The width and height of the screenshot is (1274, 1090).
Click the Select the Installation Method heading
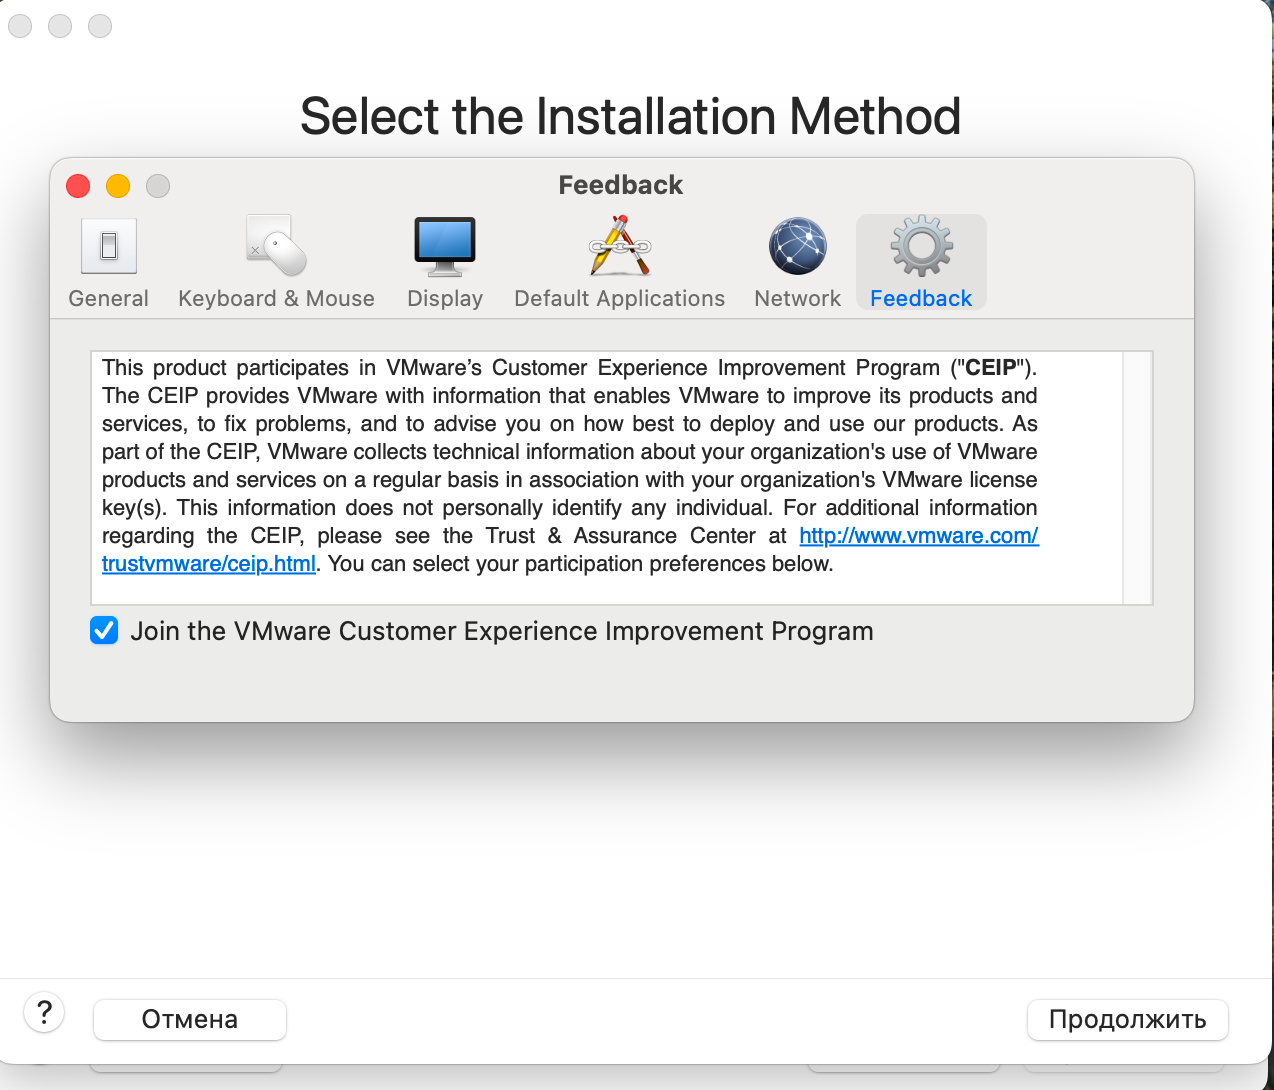pyautogui.click(x=631, y=116)
